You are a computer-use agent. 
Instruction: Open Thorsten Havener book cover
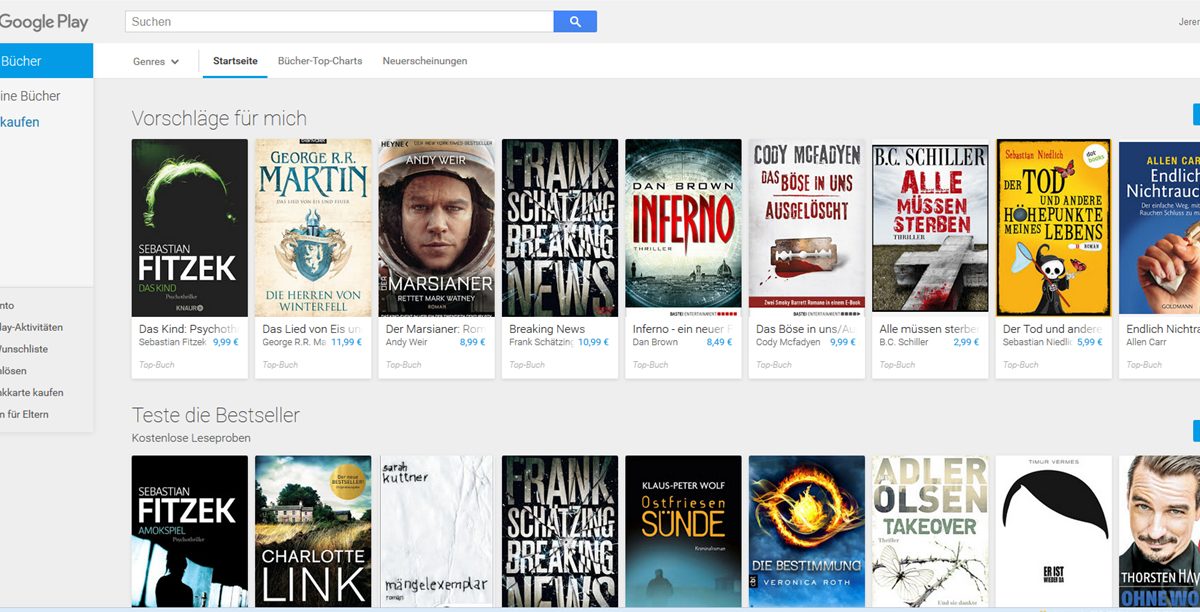click(1160, 531)
